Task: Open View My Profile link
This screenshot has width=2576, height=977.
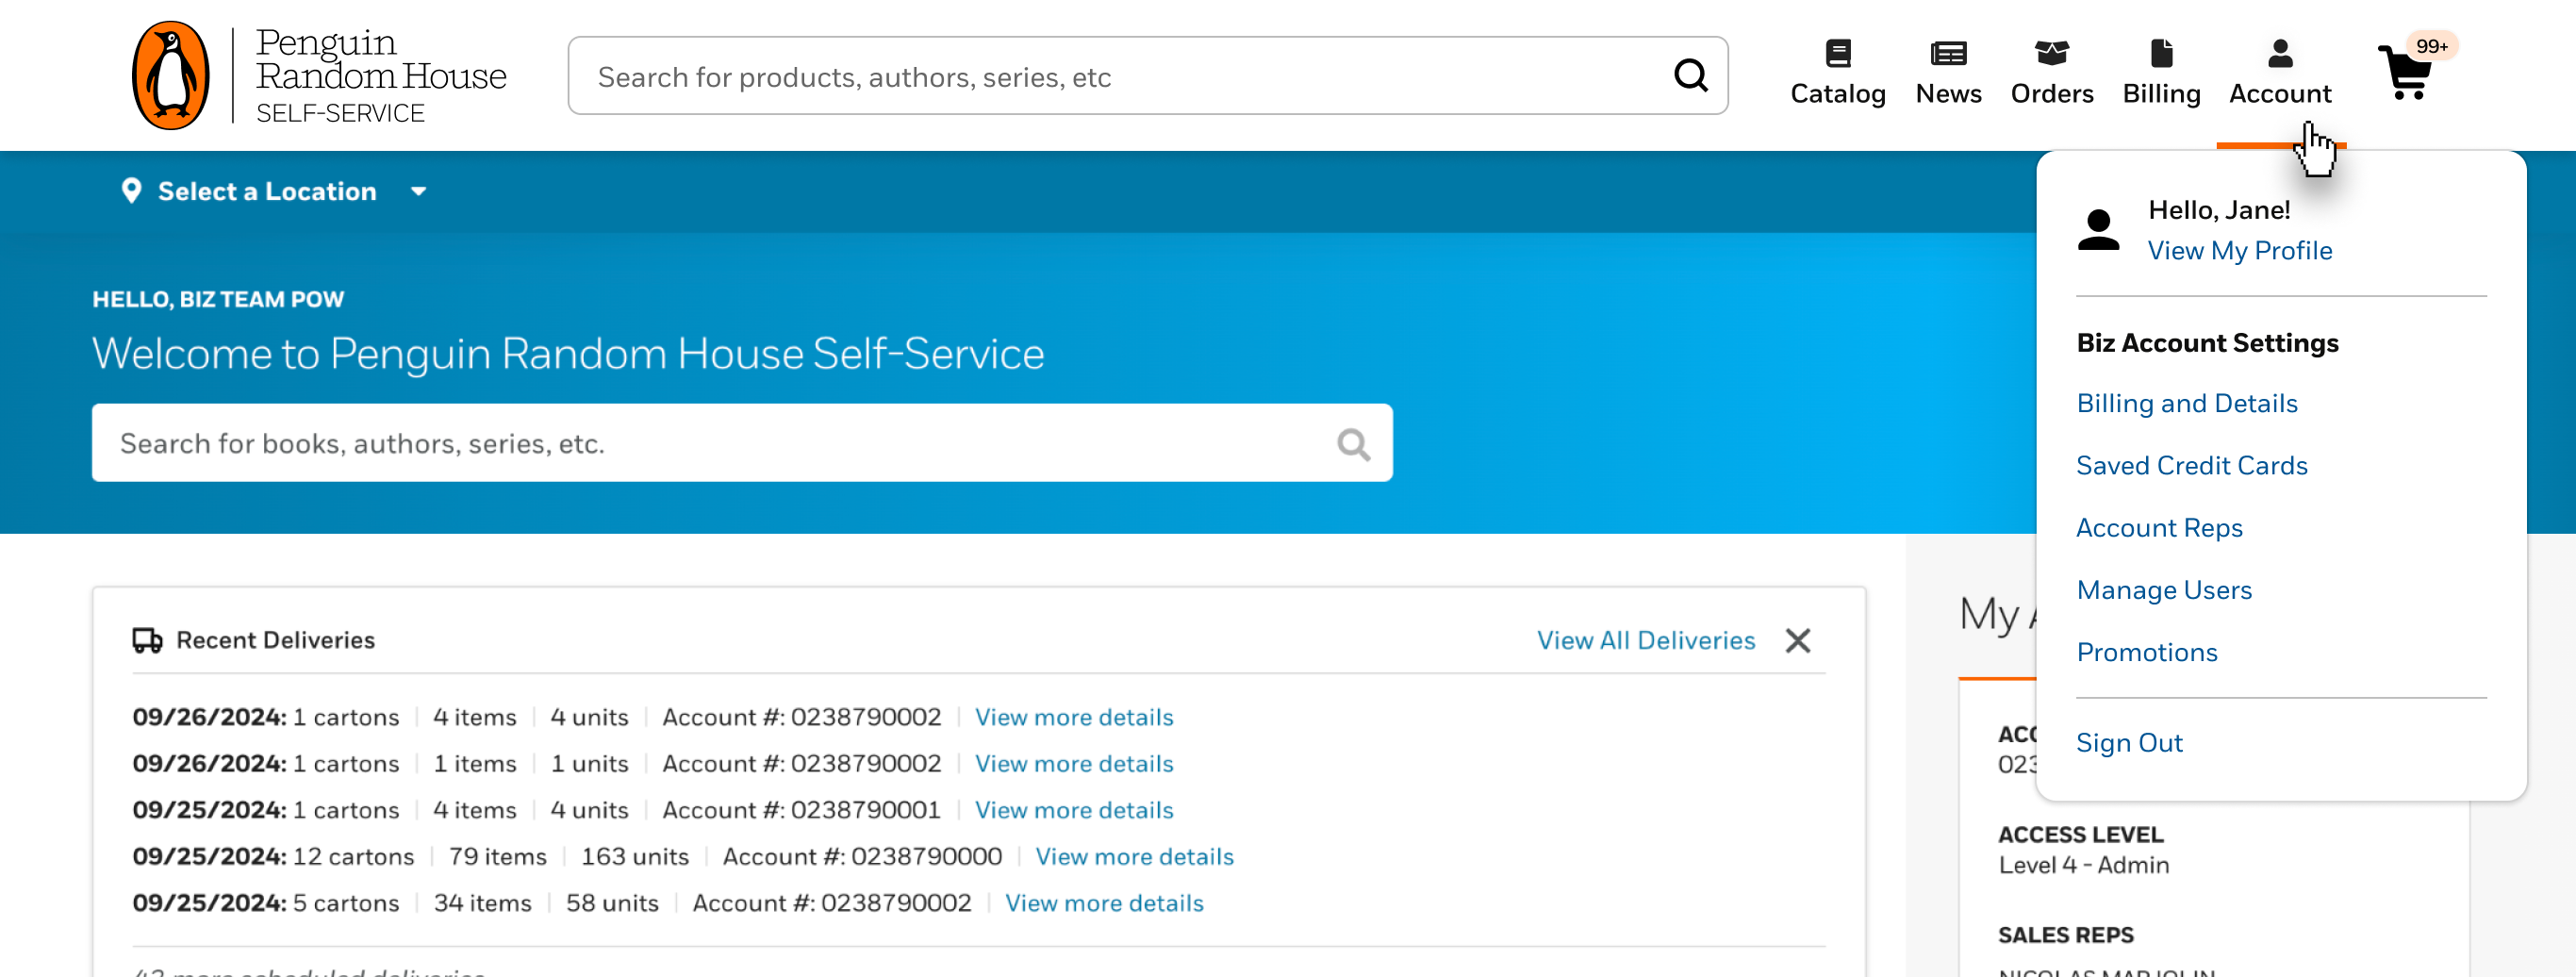Action: [2239, 251]
